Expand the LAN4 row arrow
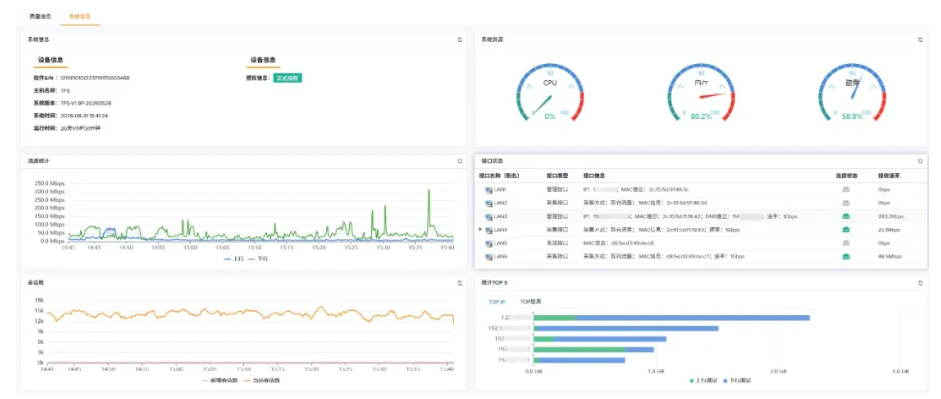This screenshot has width=941, height=399. tap(480, 230)
